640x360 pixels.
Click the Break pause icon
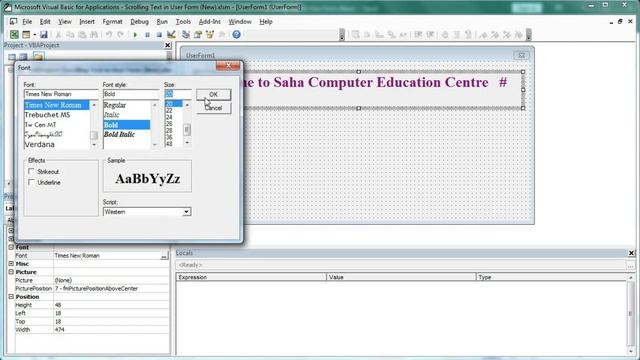147,35
